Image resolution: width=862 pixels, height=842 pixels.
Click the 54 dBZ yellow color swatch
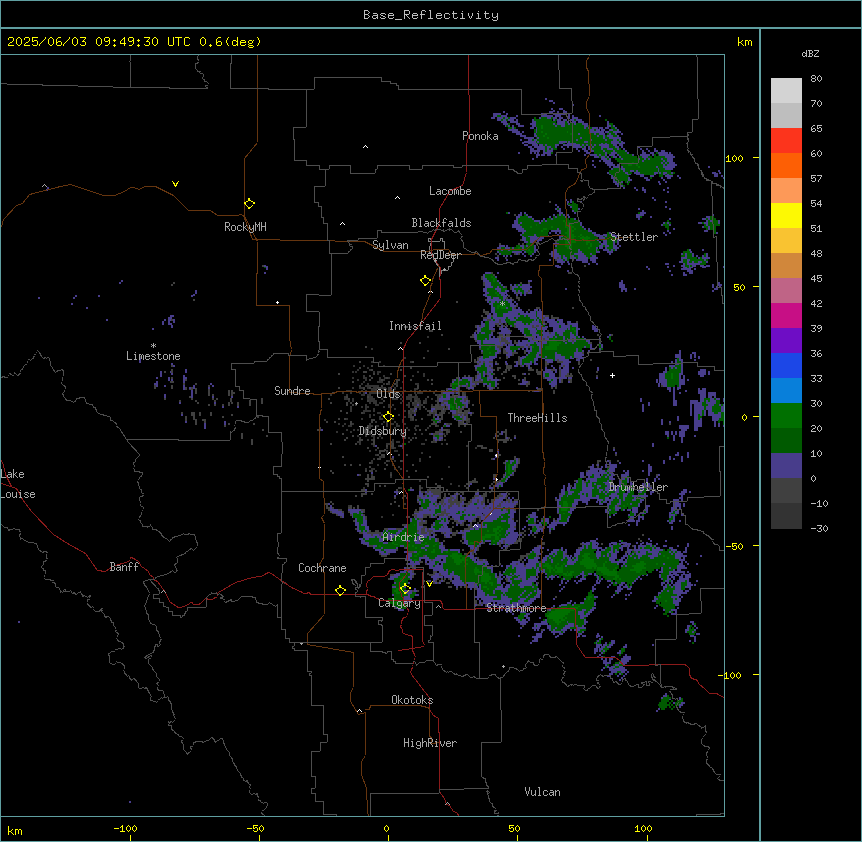click(x=786, y=215)
